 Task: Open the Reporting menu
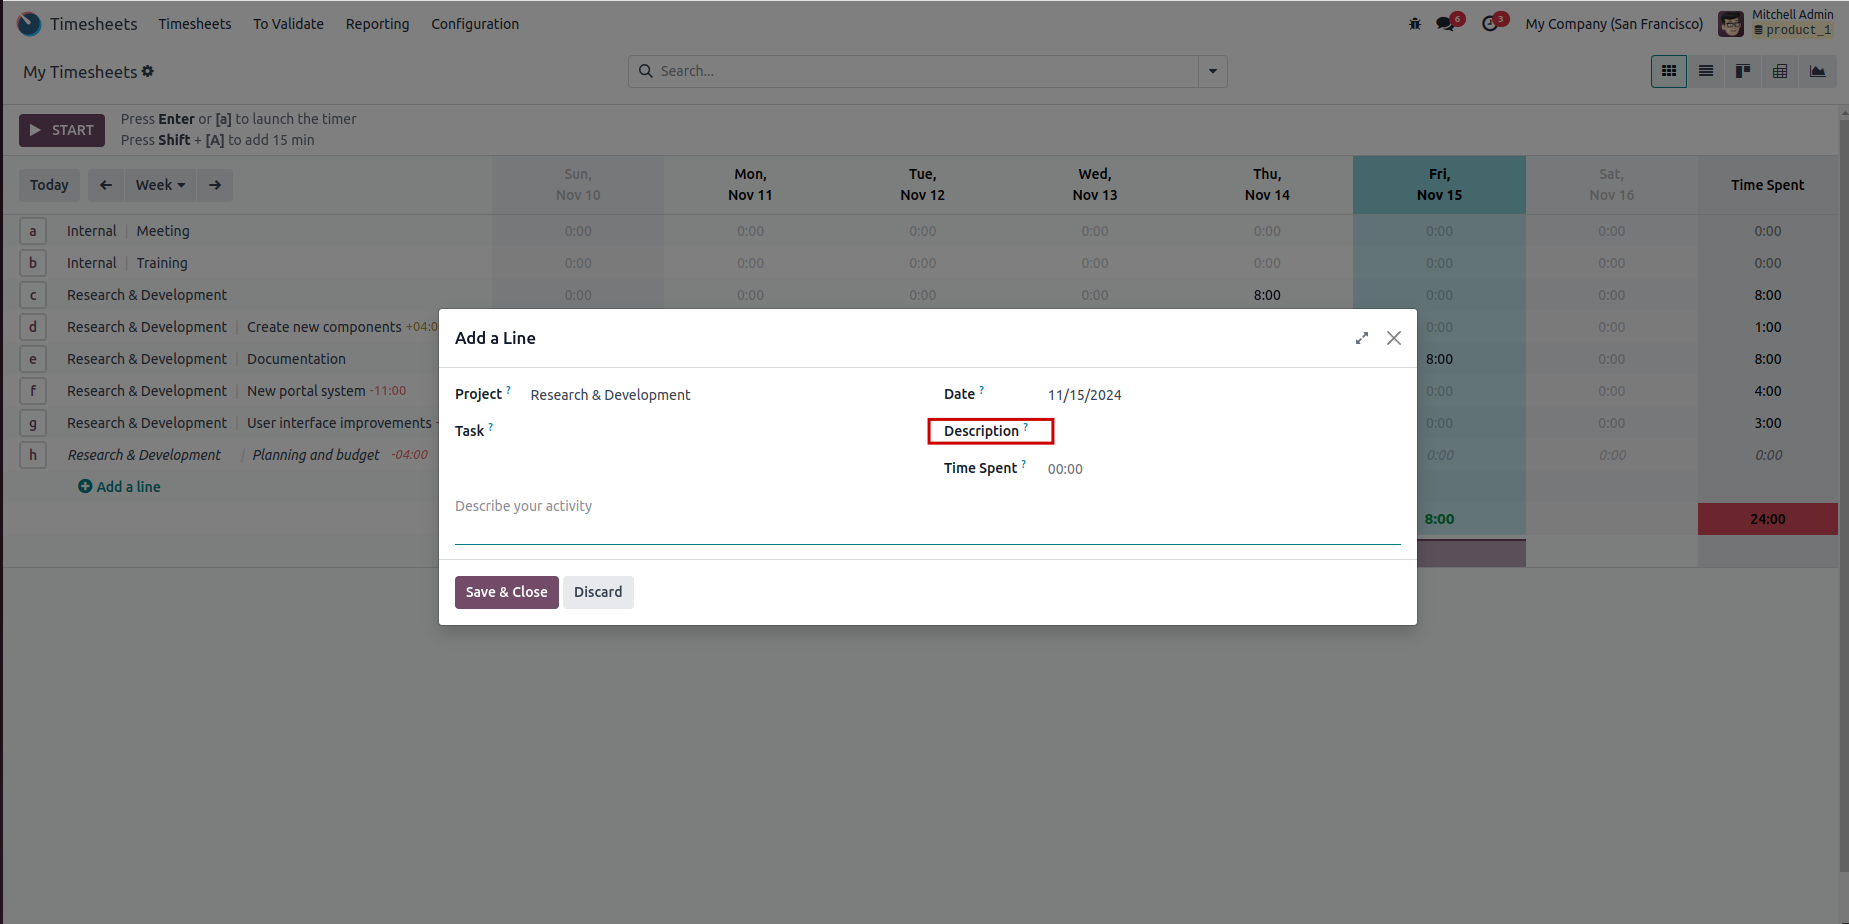pyautogui.click(x=377, y=24)
